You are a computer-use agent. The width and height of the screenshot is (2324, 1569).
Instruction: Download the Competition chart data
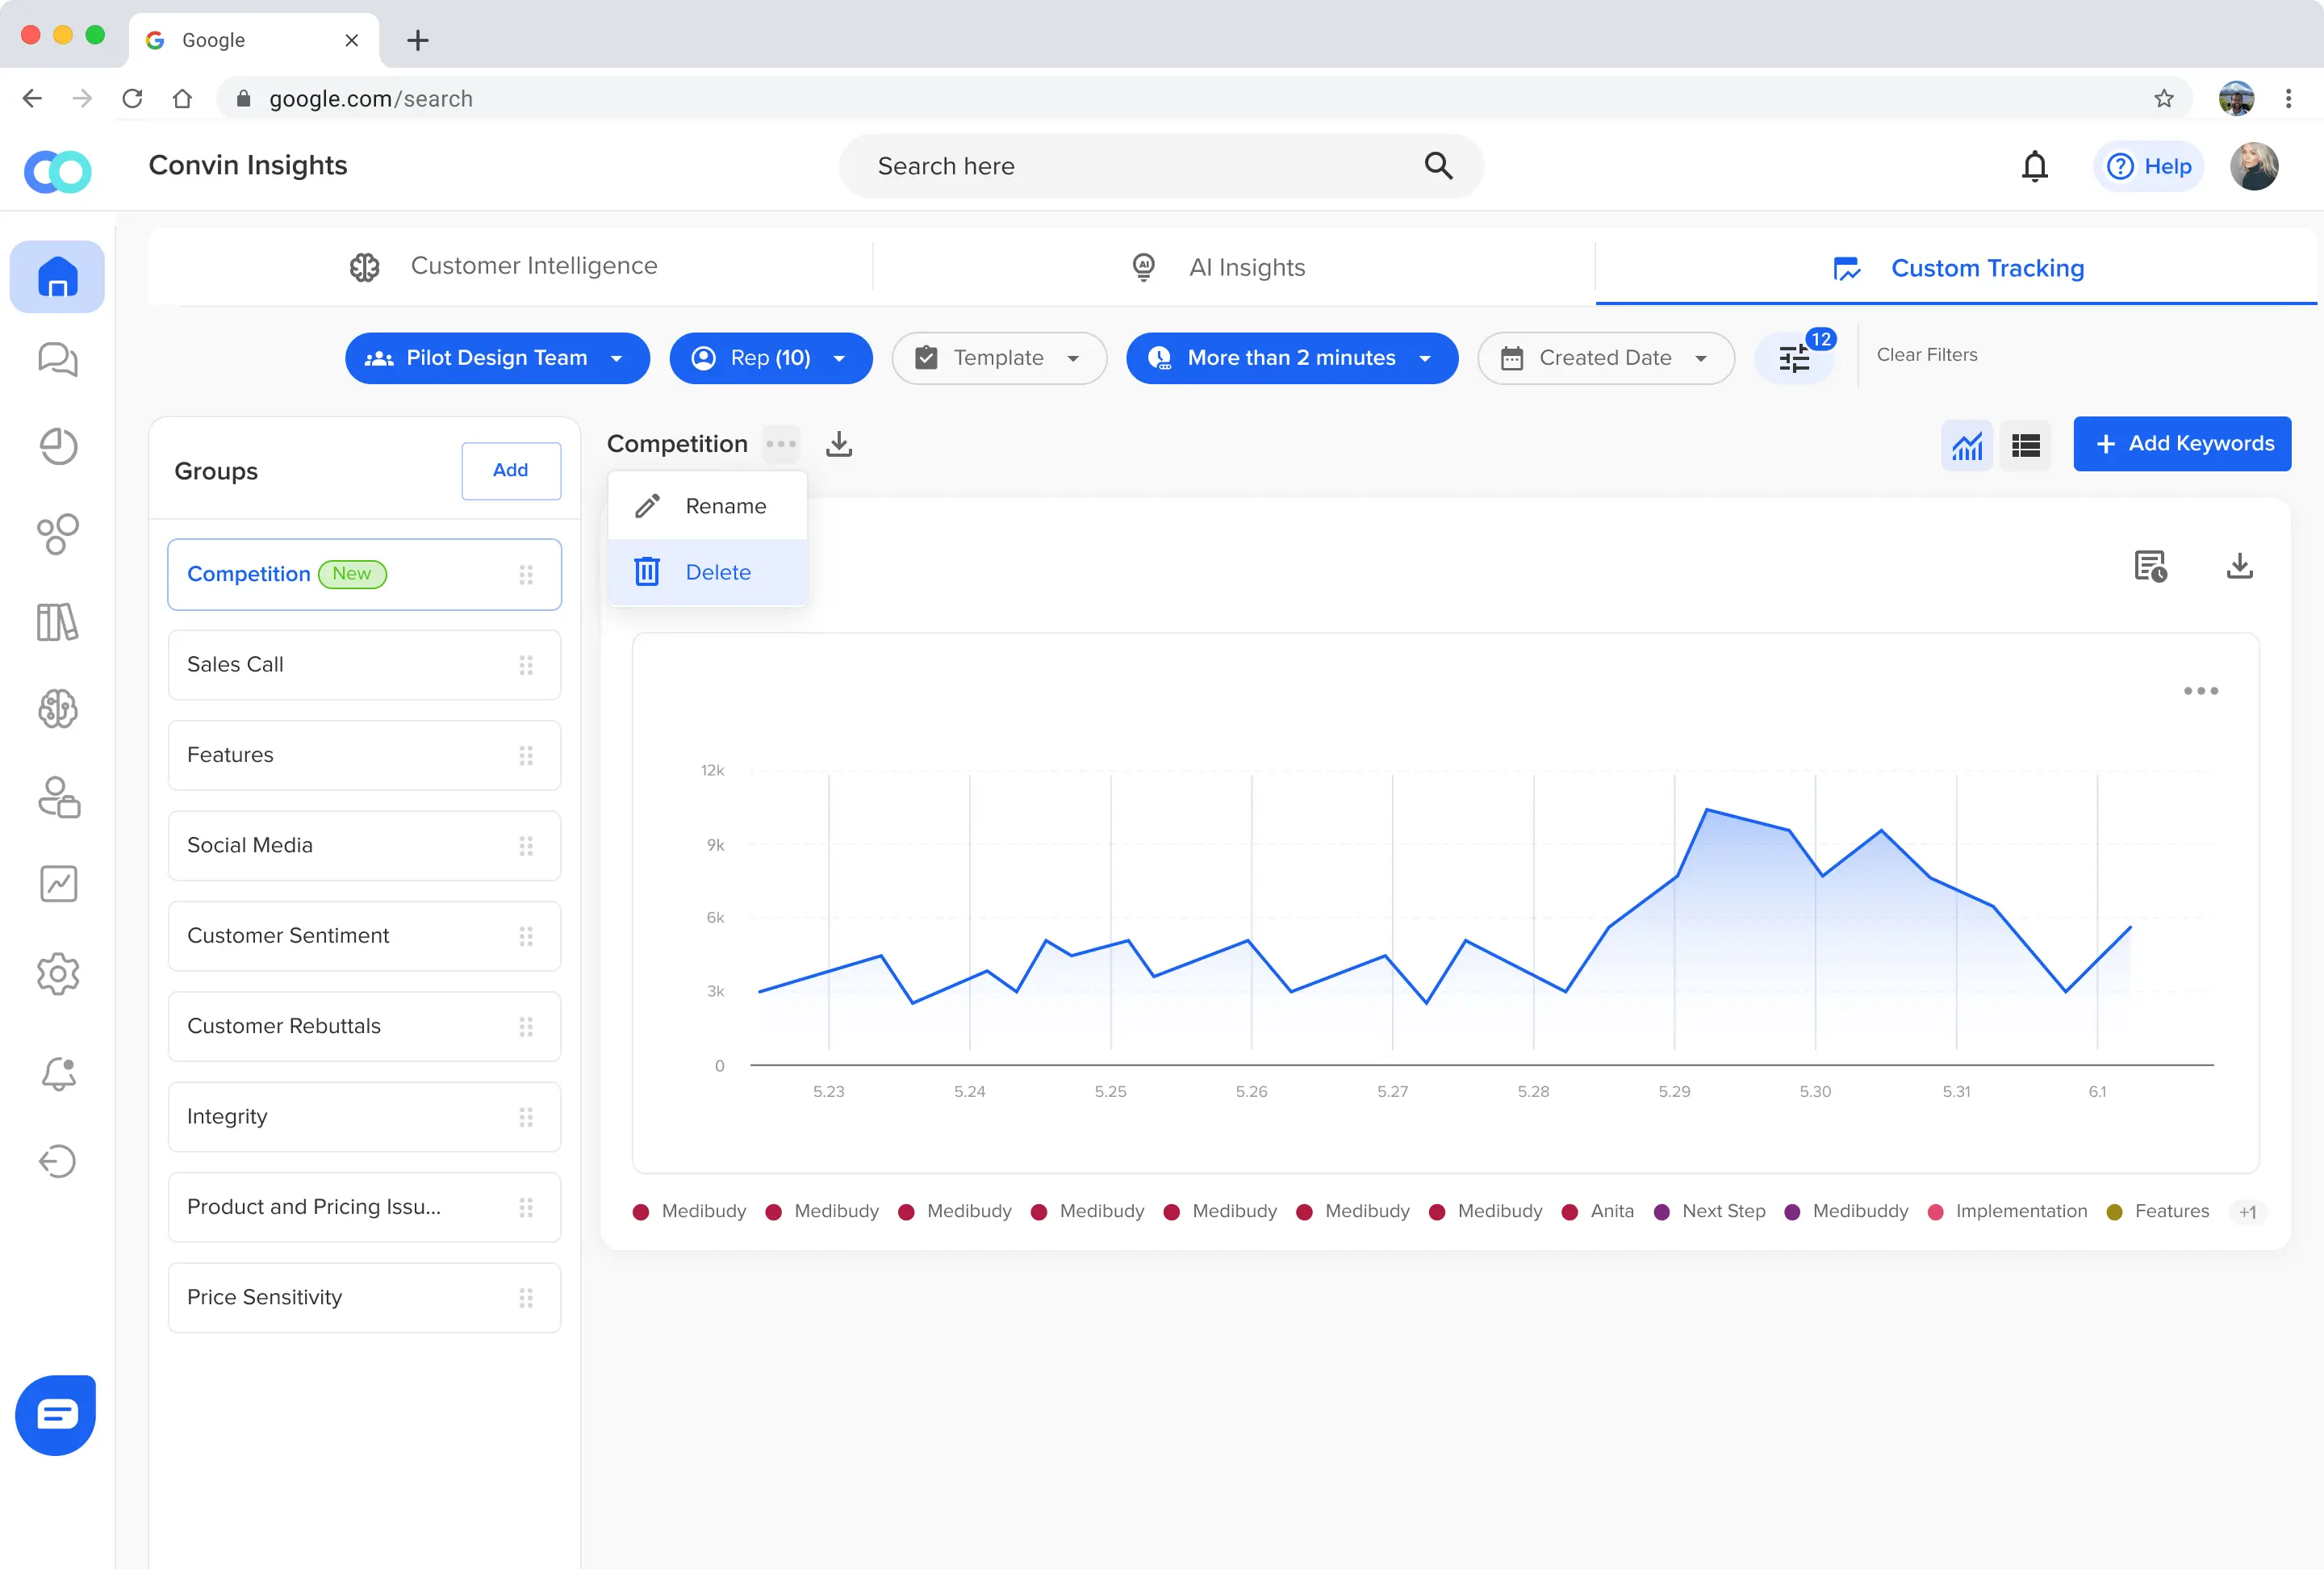tap(839, 444)
